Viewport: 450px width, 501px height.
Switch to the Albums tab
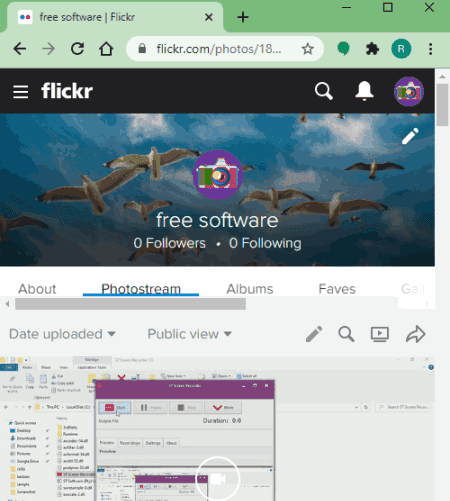250,289
